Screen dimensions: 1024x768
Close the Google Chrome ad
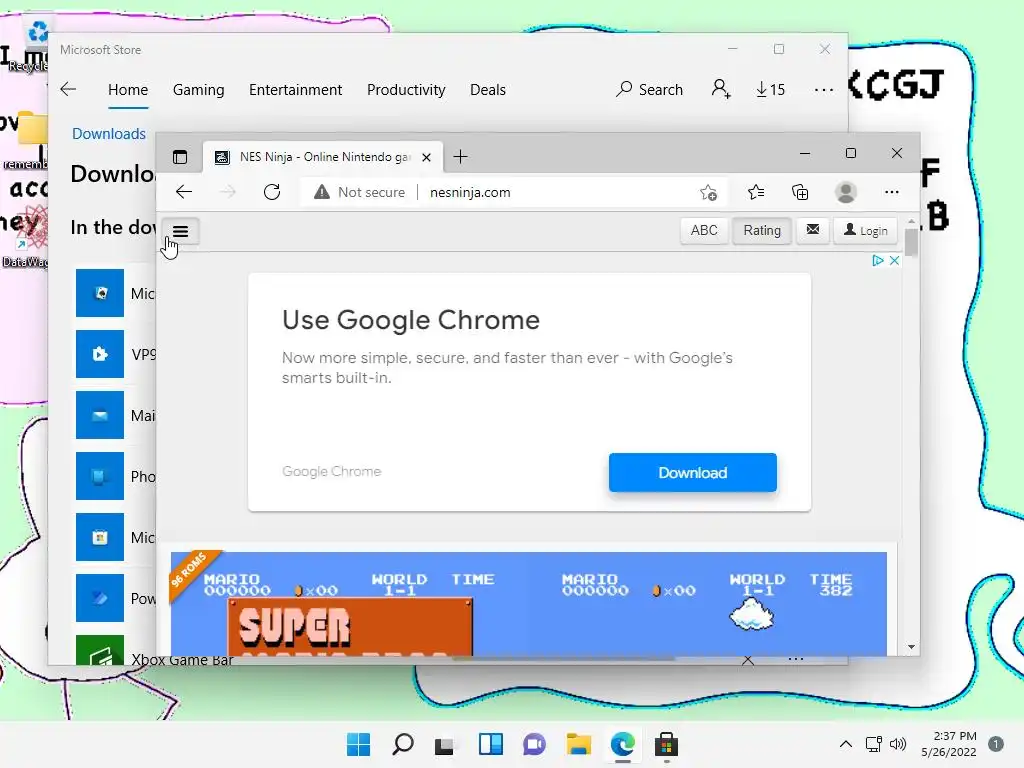pyautogui.click(x=895, y=261)
